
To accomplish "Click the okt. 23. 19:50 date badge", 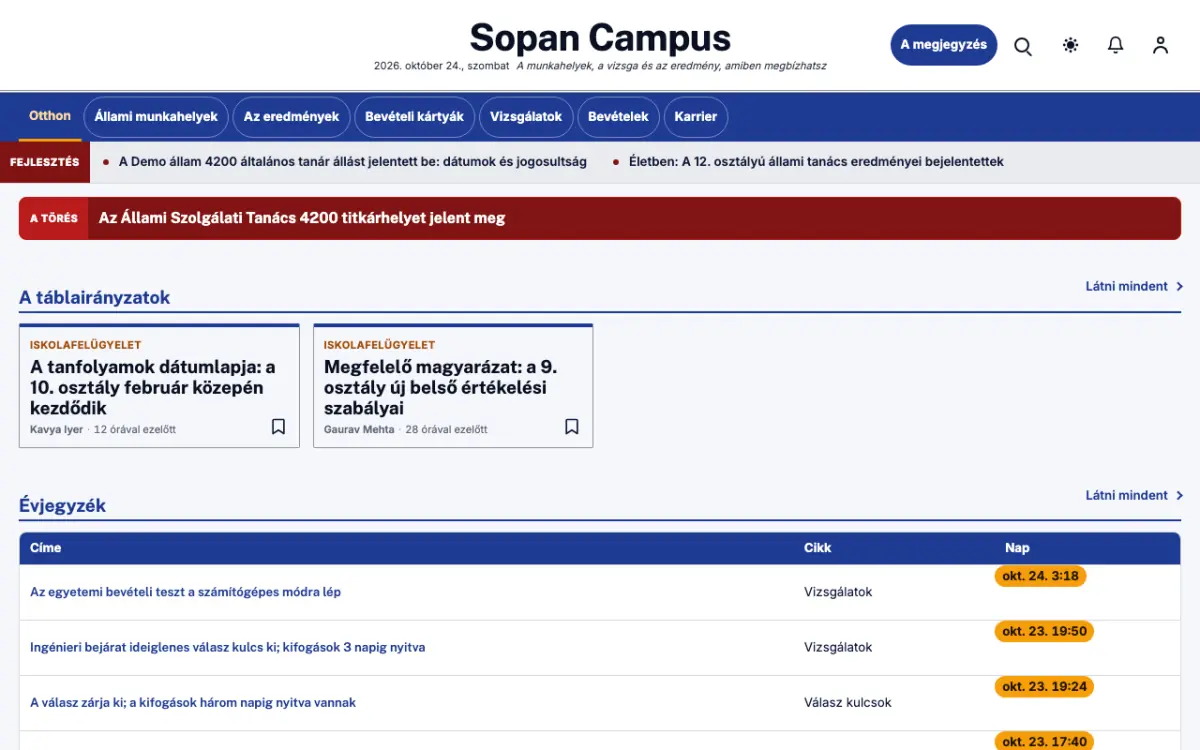I will [1044, 631].
